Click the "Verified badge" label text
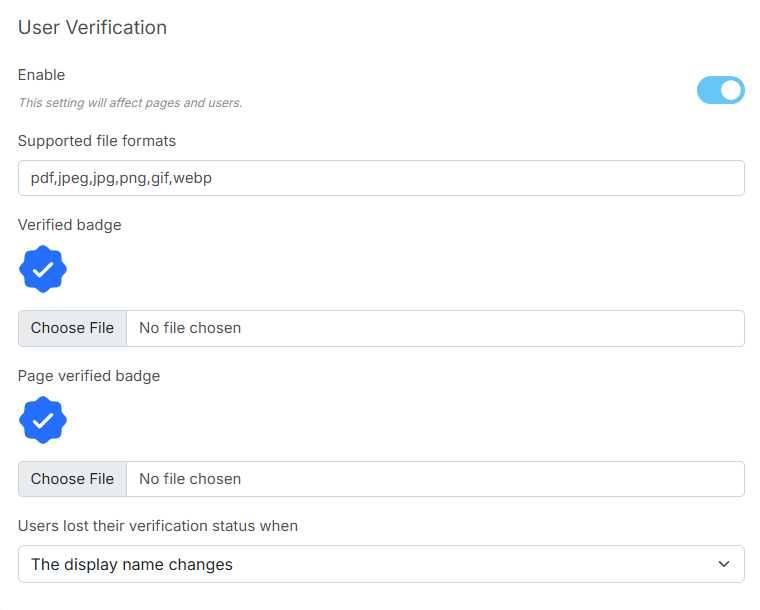 (x=70, y=225)
